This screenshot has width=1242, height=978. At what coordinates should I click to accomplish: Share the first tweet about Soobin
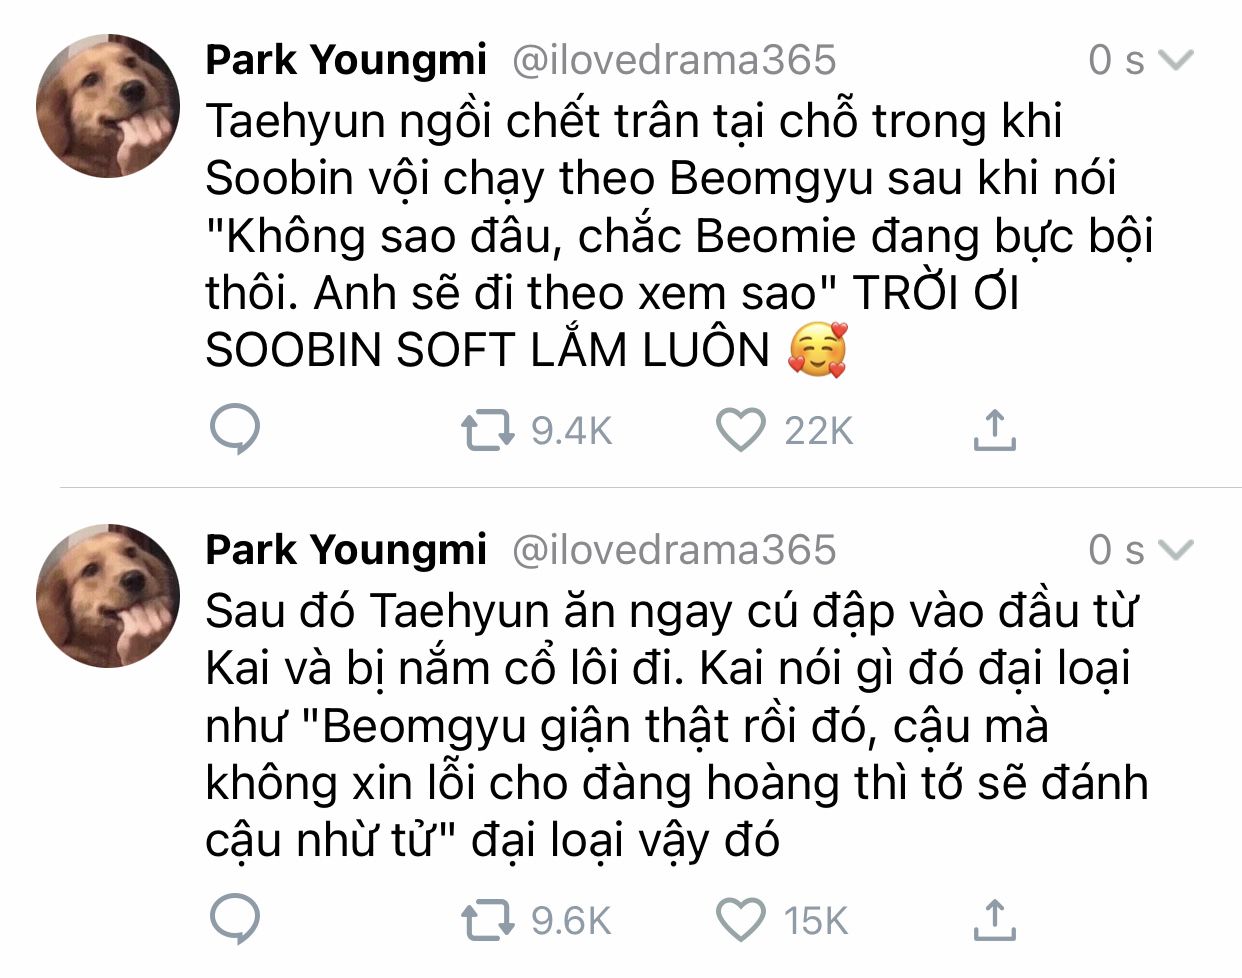point(994,430)
